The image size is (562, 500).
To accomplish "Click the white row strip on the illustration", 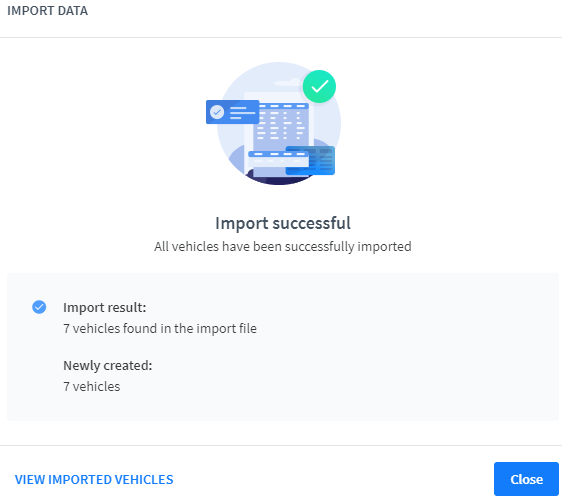I will pos(278,157).
